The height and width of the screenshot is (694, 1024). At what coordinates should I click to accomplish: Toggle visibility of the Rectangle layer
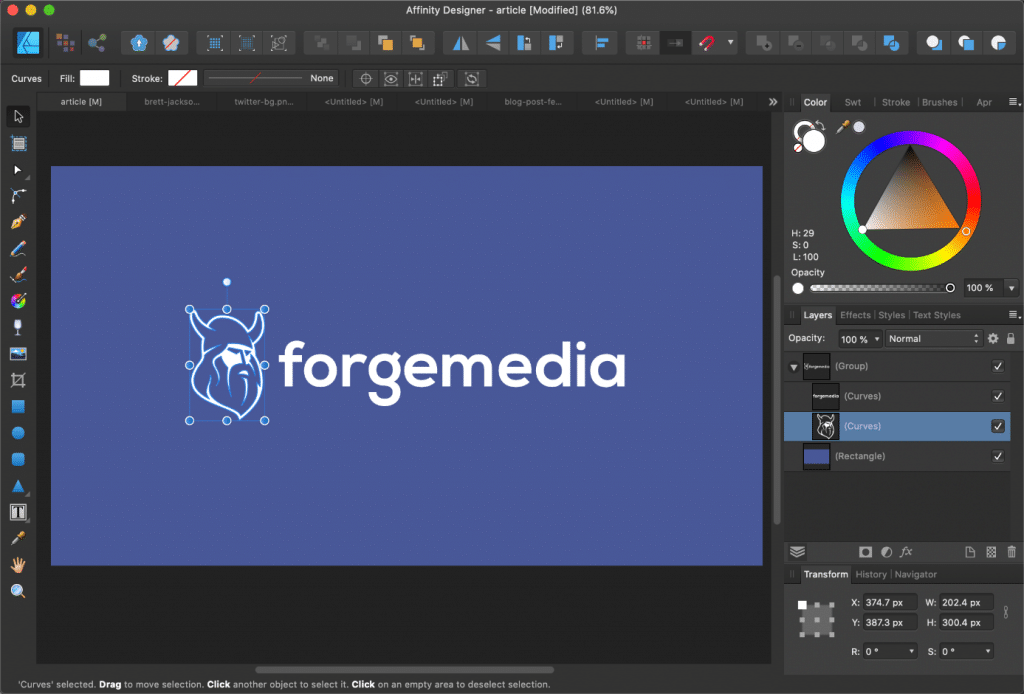[x=998, y=456]
